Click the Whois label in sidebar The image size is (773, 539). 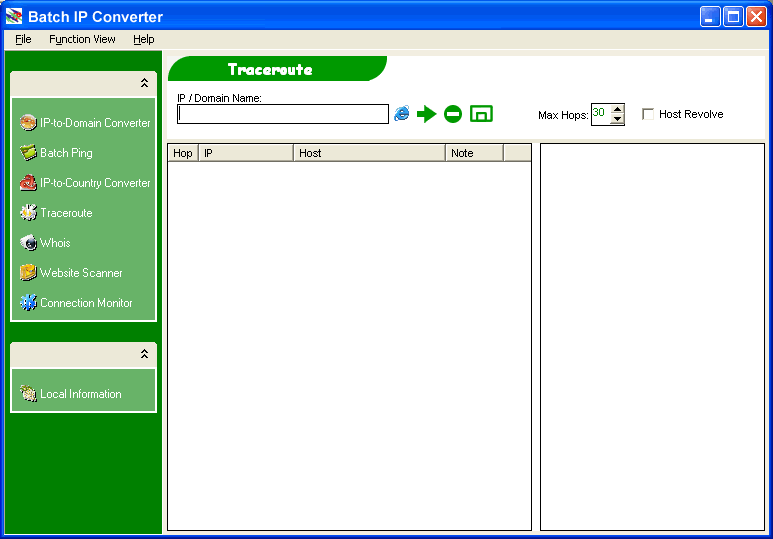tap(55, 243)
